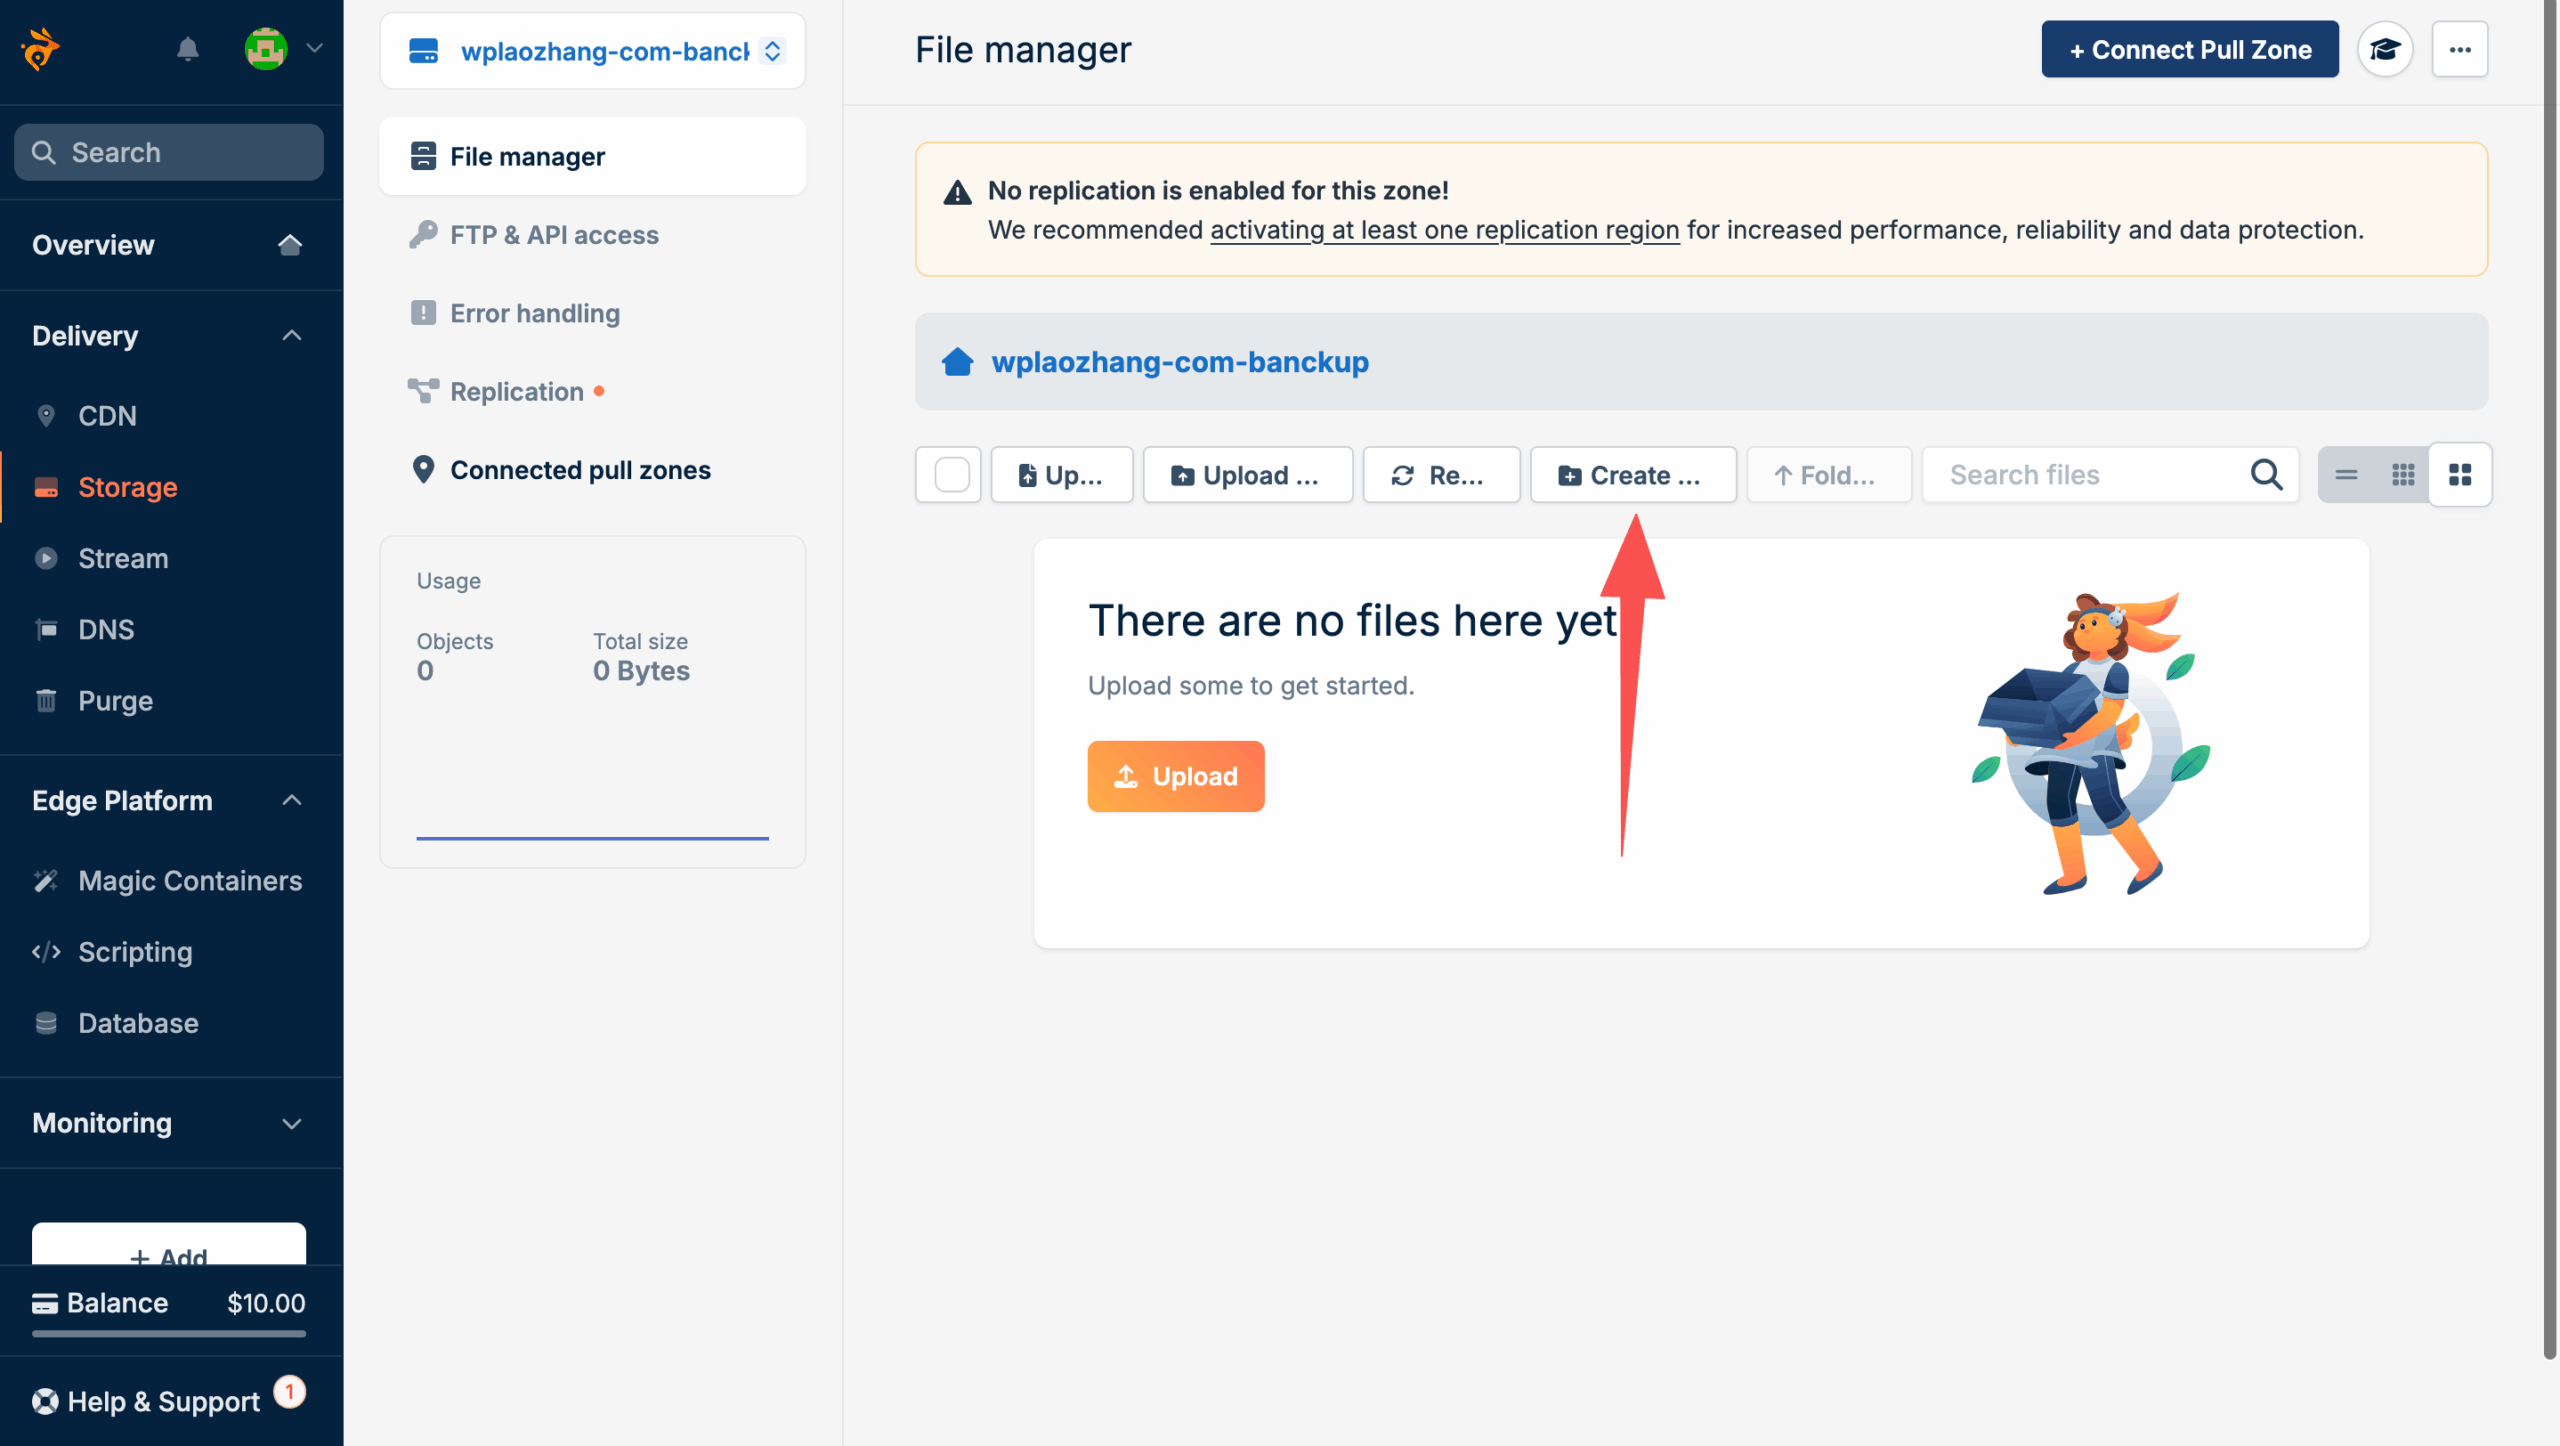Expand the Monitoring sidebar section
This screenshot has width=2560, height=1446.
click(x=291, y=1123)
